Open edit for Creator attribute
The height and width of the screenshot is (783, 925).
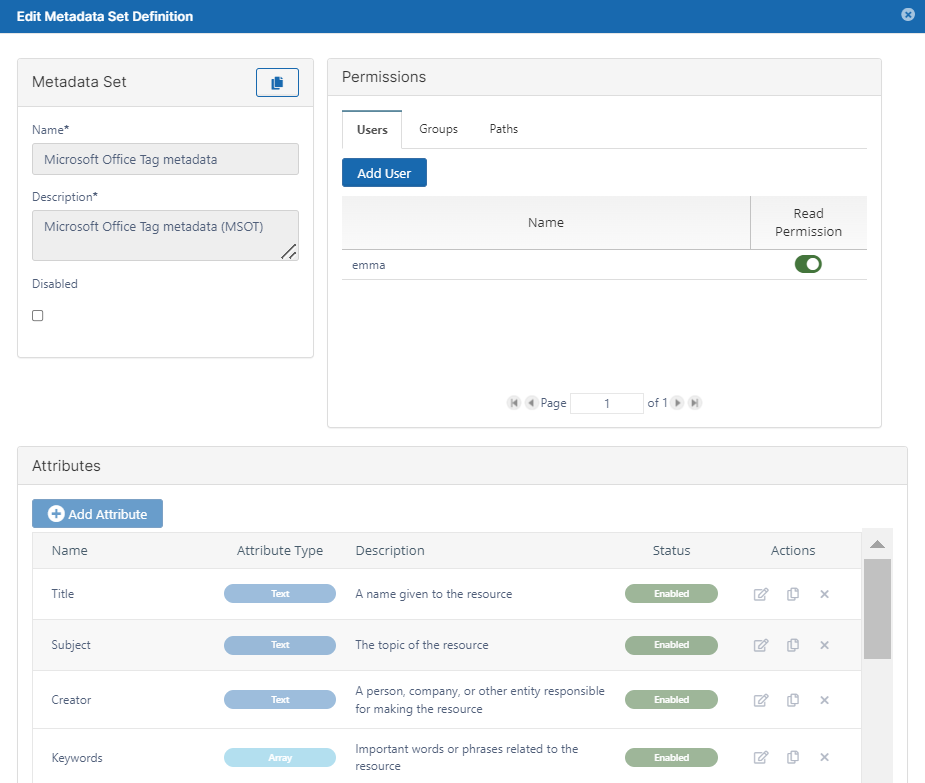point(761,700)
